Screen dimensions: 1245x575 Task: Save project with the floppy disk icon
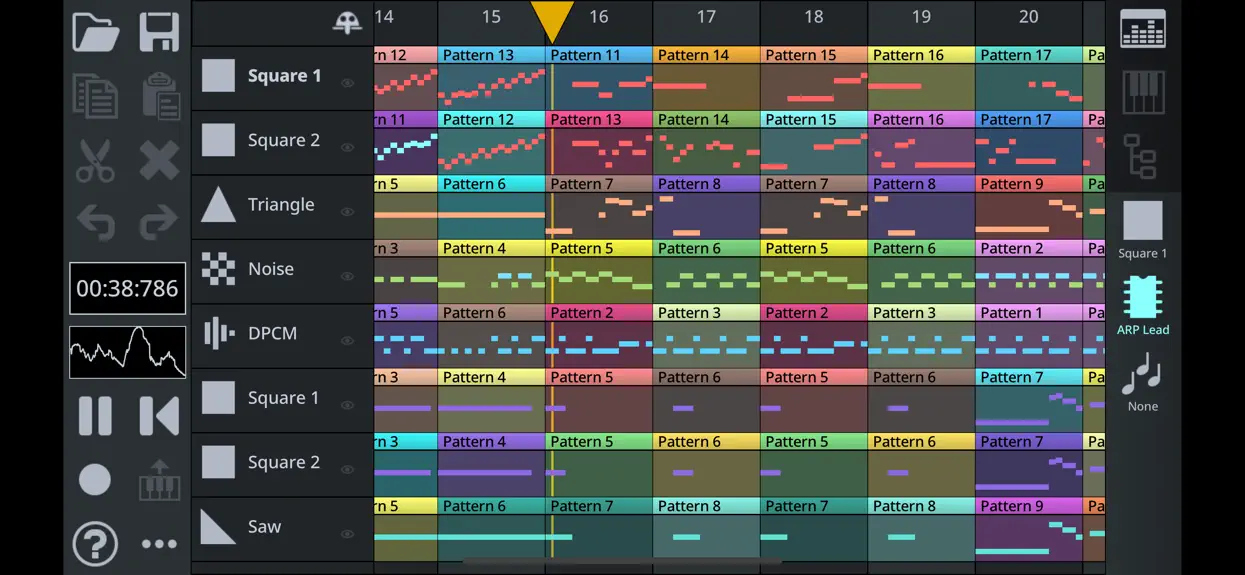[159, 32]
